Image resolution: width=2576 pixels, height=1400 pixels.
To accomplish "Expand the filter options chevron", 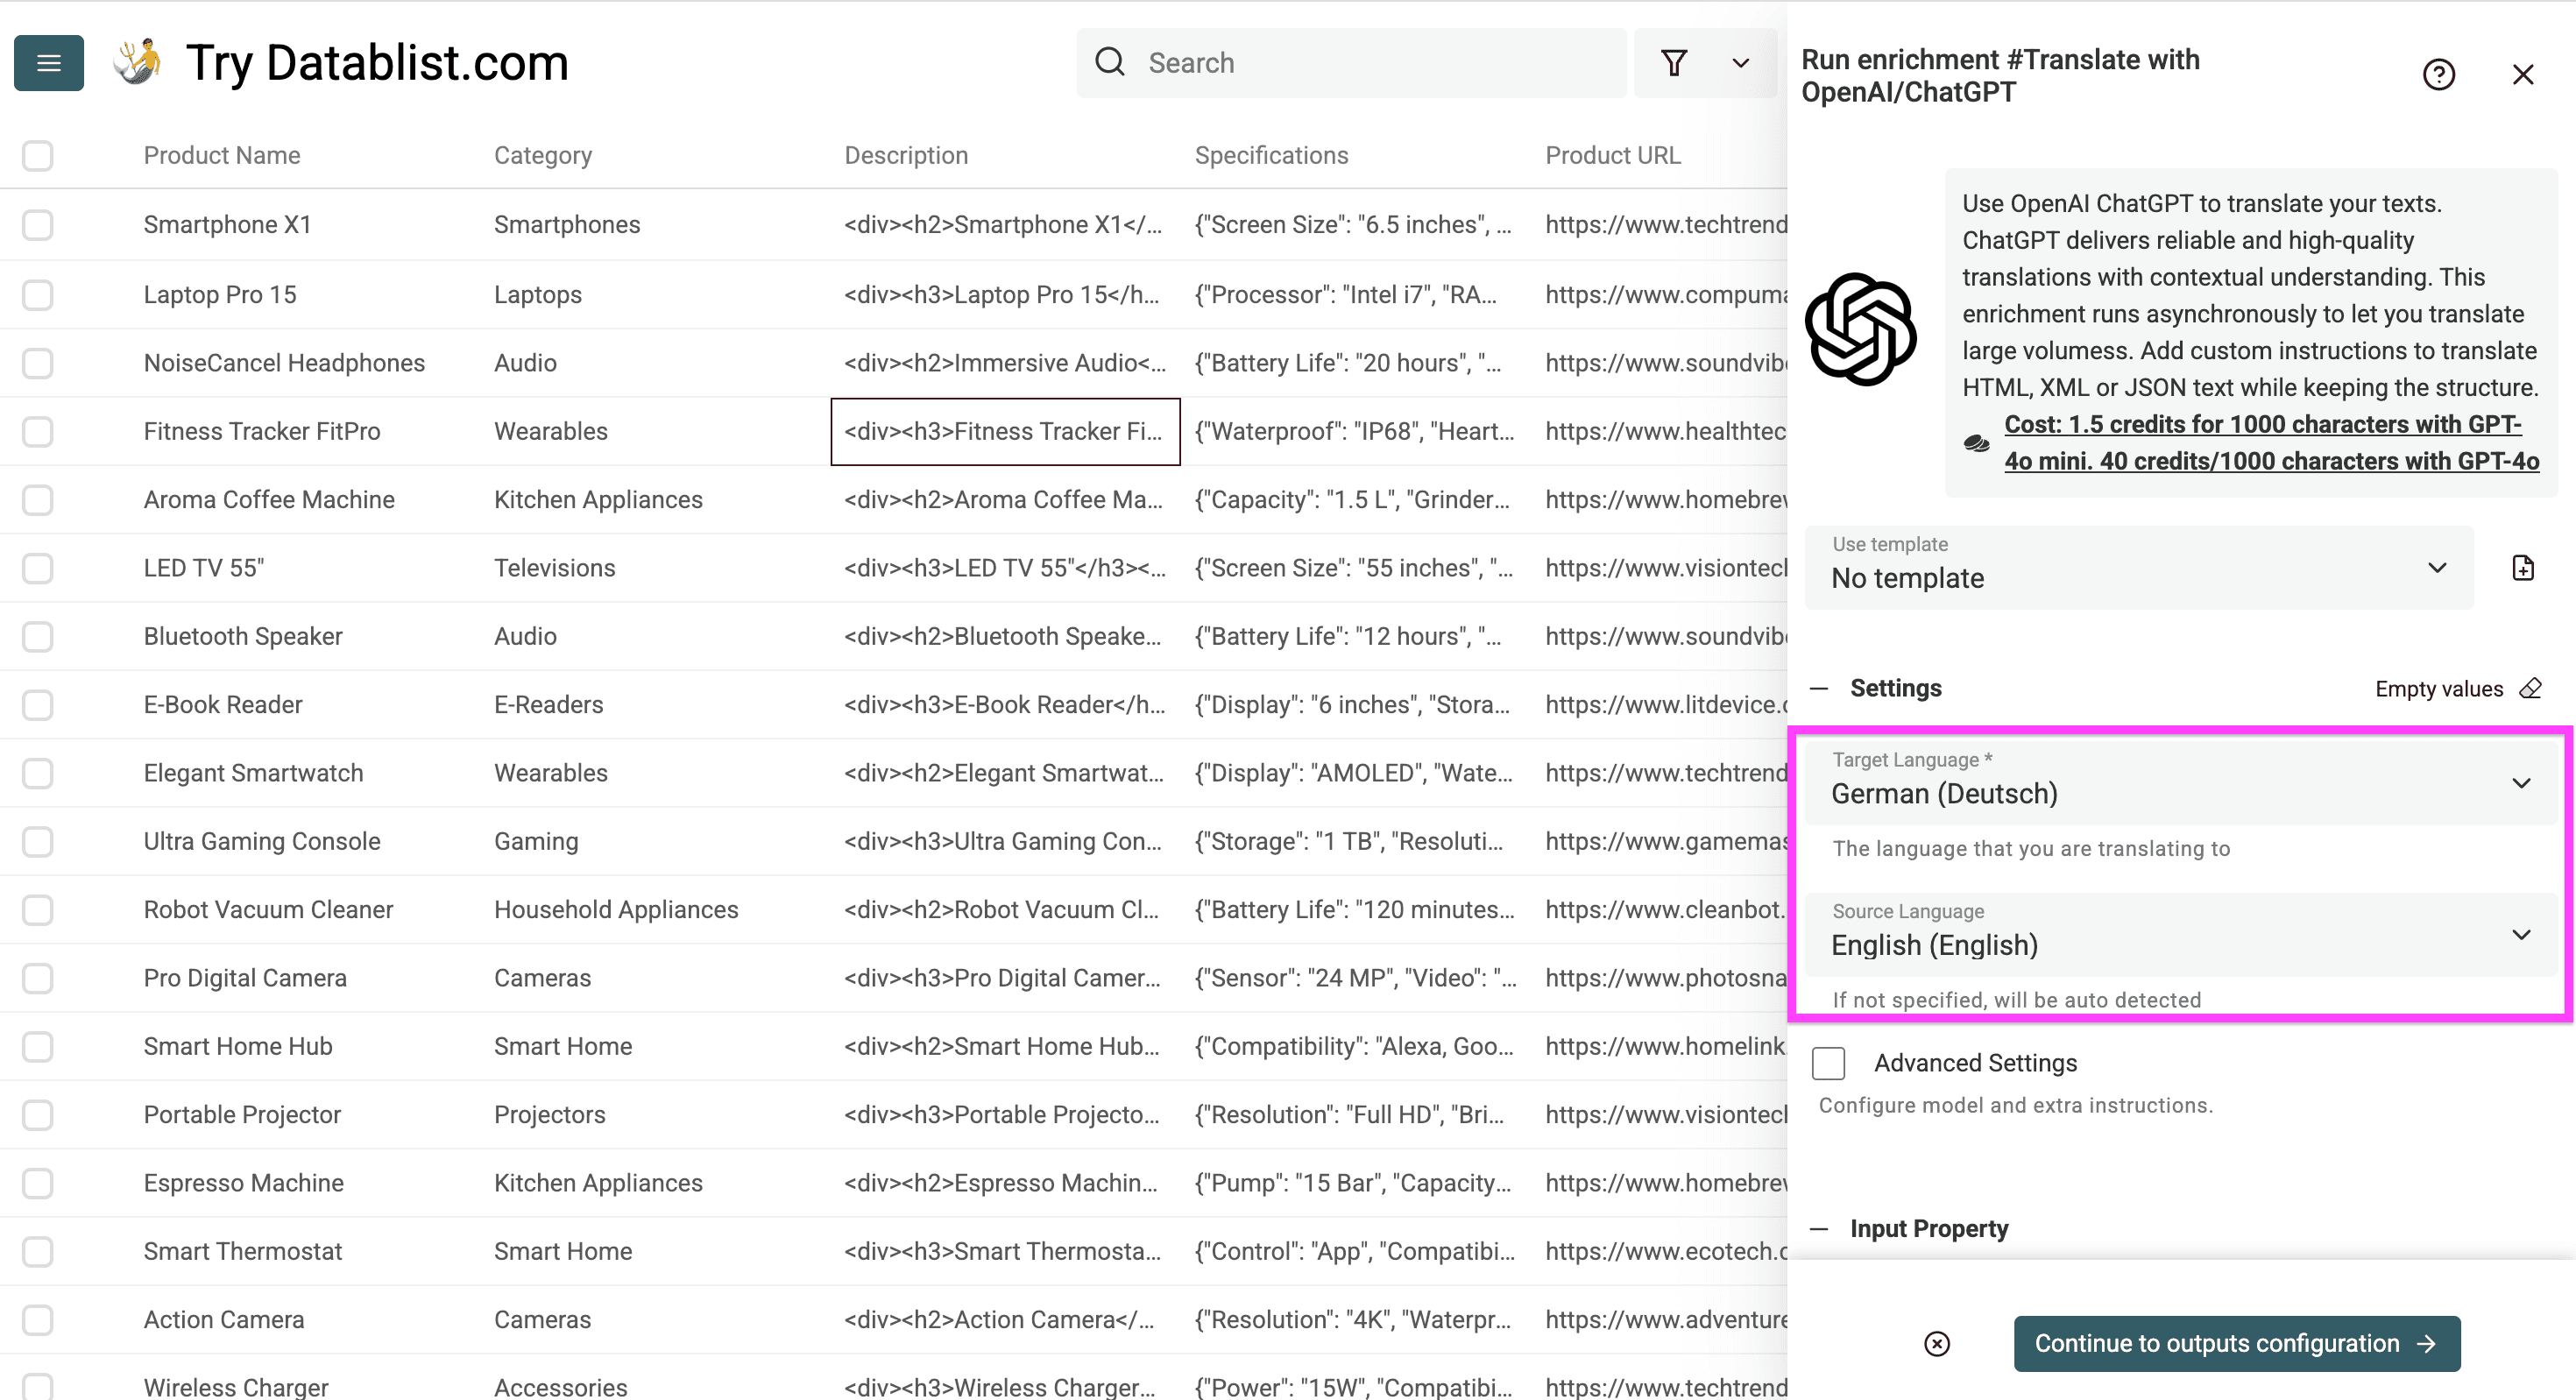I will click(1740, 63).
